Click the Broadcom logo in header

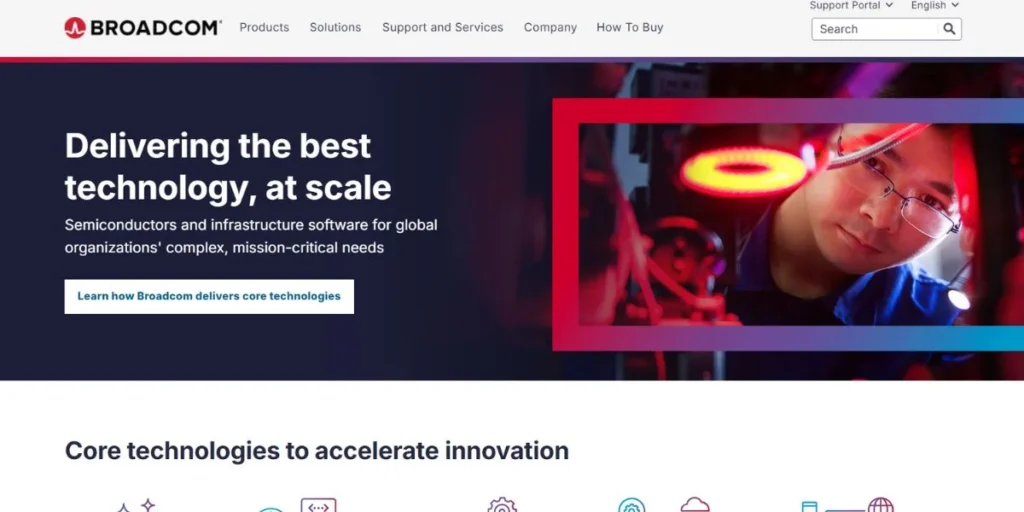pos(142,27)
